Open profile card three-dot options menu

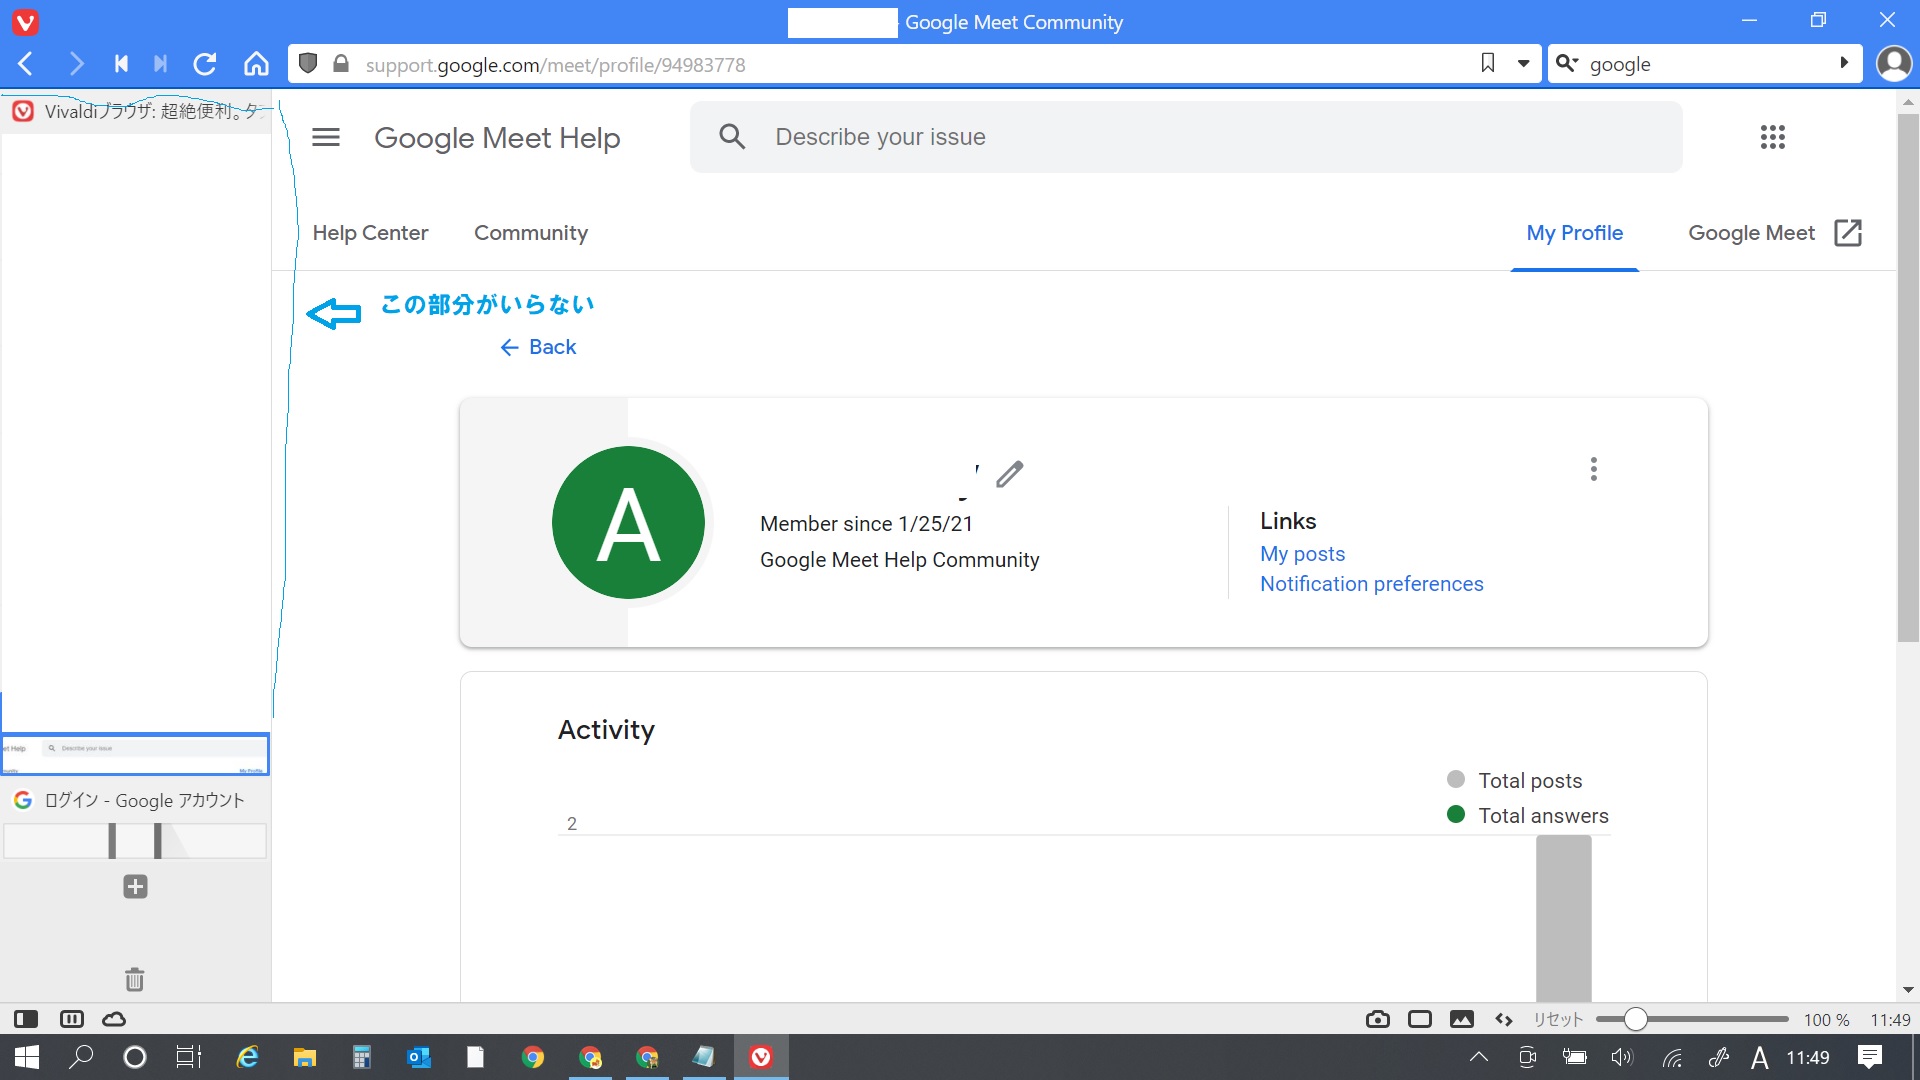1593,469
